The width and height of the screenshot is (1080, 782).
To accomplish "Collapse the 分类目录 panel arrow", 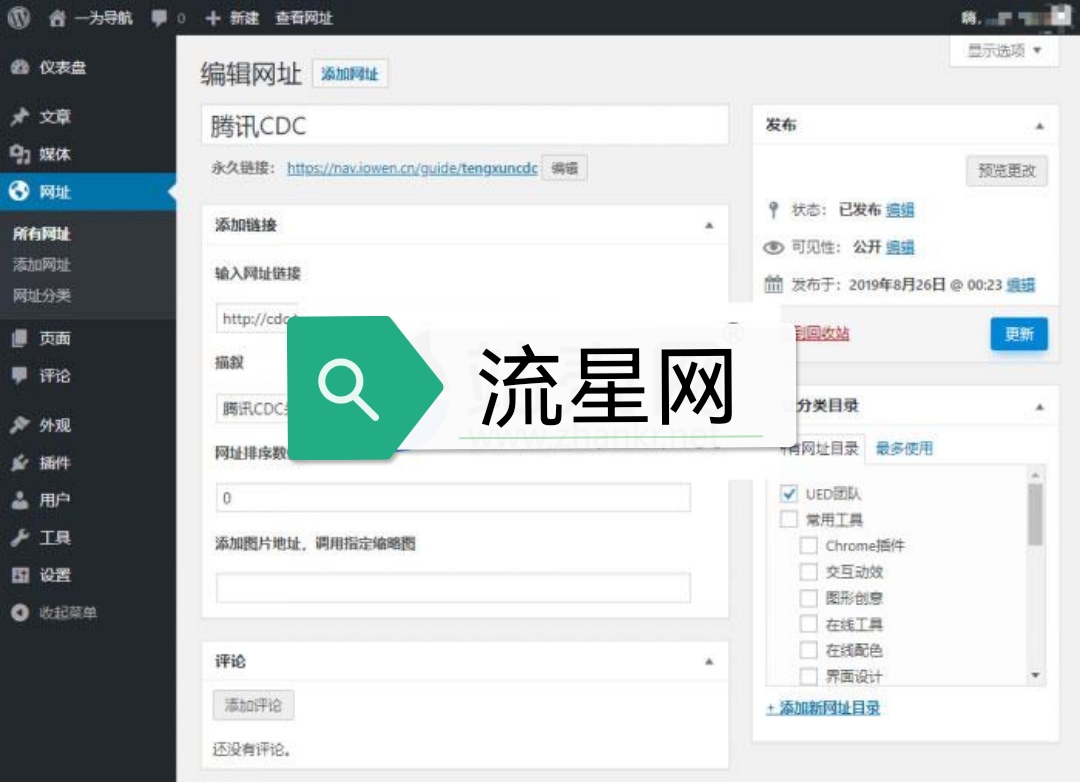I will click(x=1039, y=407).
